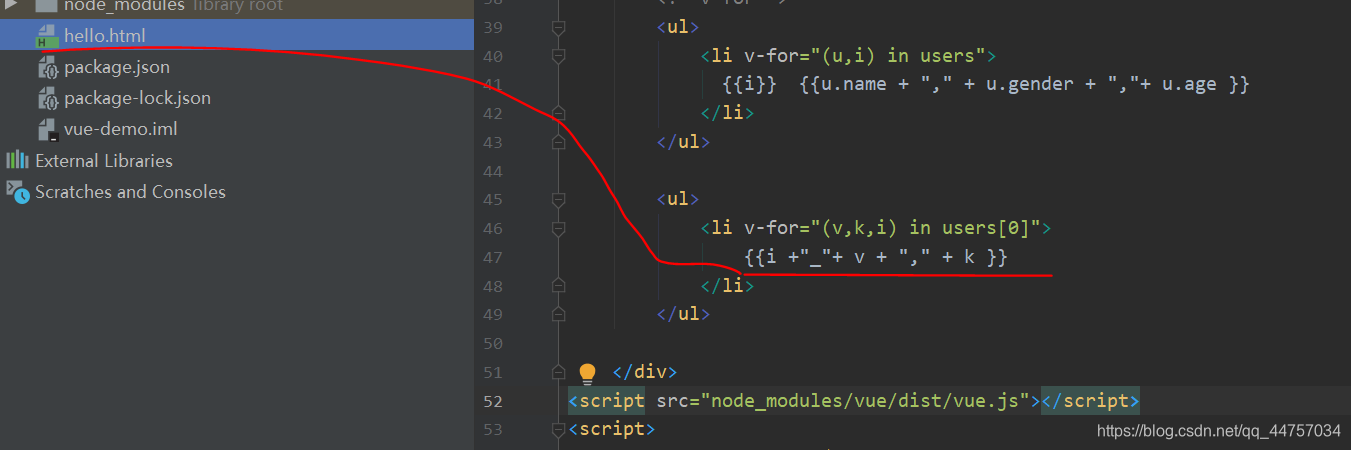This screenshot has height=450, width=1351.
Task: Click the fold end marker on line 49
Action: pyautogui.click(x=558, y=314)
